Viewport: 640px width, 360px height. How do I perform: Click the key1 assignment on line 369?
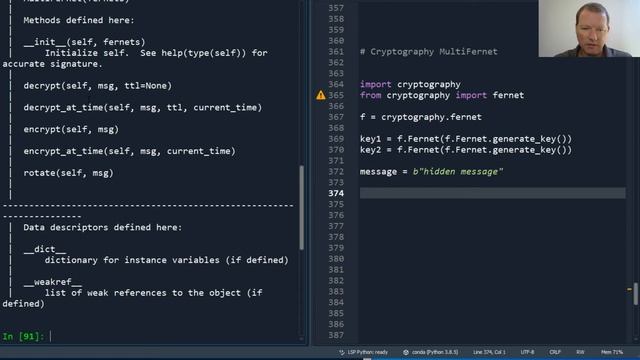(466, 139)
